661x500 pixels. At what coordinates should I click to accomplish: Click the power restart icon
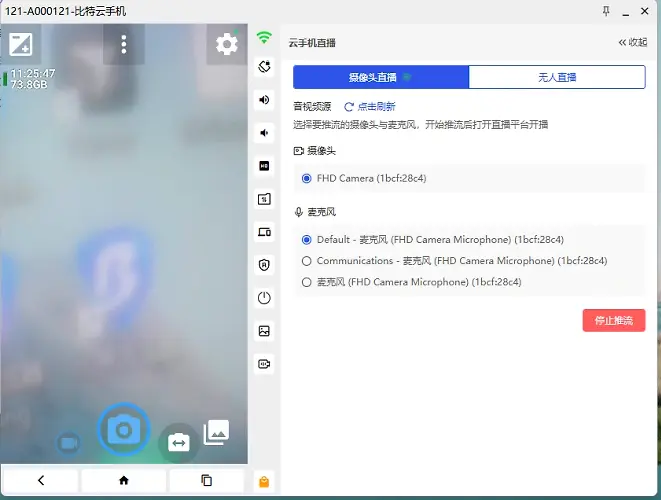[x=264, y=298]
